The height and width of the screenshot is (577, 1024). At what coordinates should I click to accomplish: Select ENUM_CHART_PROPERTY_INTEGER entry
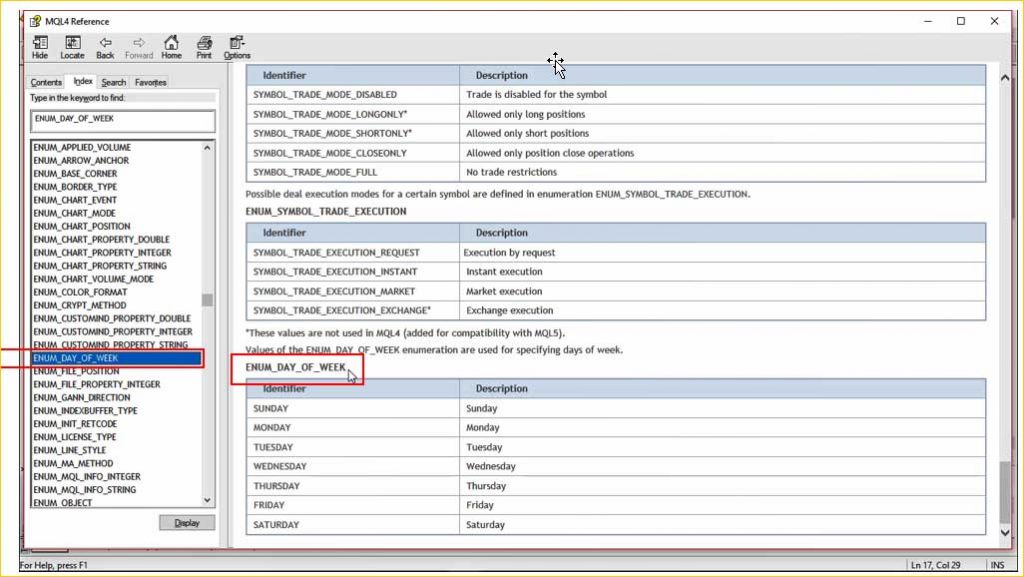pyautogui.click(x=103, y=253)
